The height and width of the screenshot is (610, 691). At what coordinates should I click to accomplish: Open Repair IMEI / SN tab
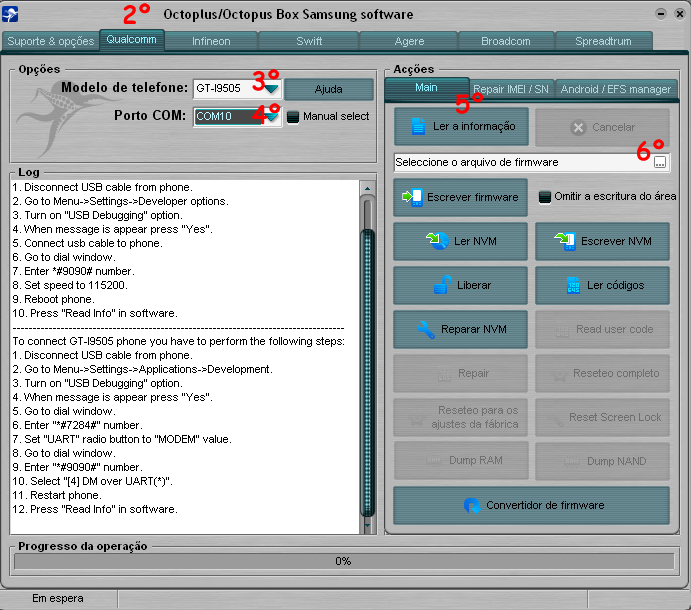coord(511,89)
